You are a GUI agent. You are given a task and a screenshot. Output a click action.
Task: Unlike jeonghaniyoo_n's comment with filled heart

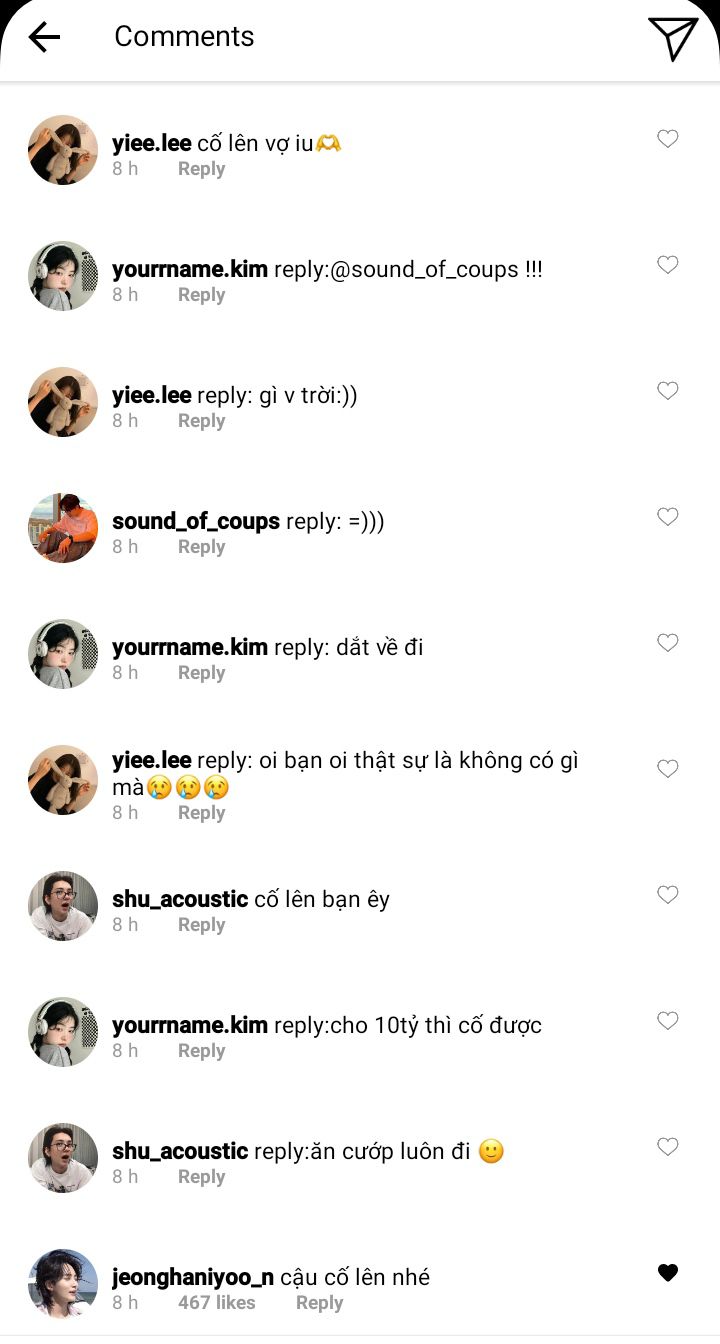668,1273
